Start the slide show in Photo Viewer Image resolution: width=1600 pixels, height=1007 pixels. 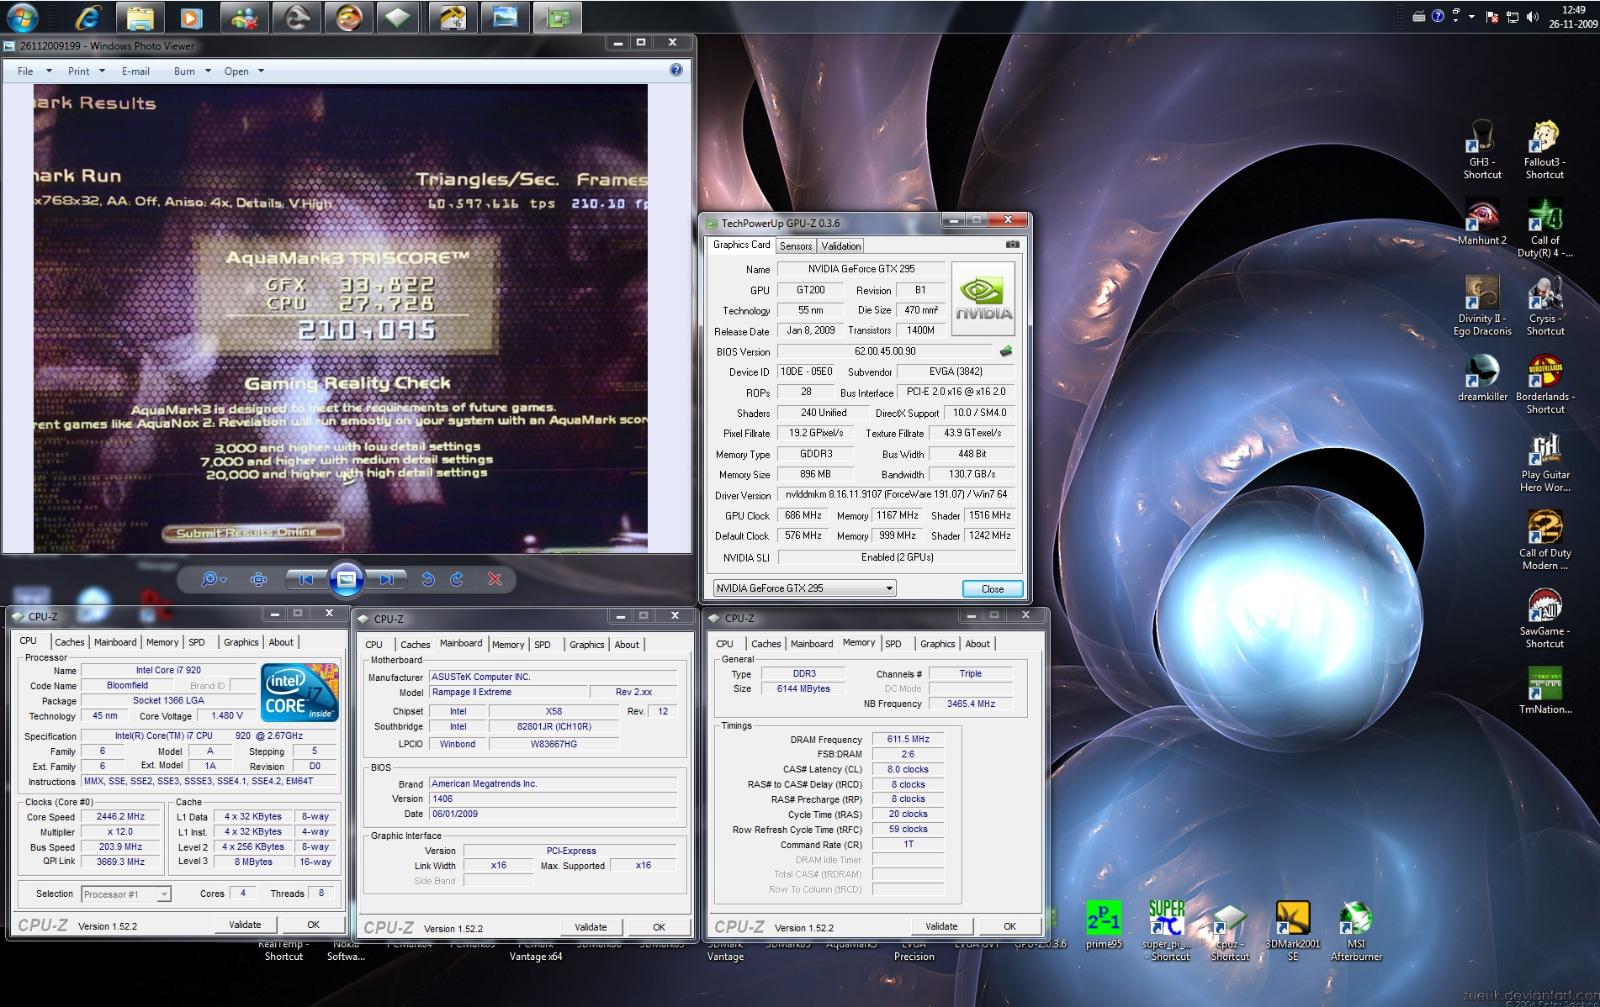pos(346,579)
